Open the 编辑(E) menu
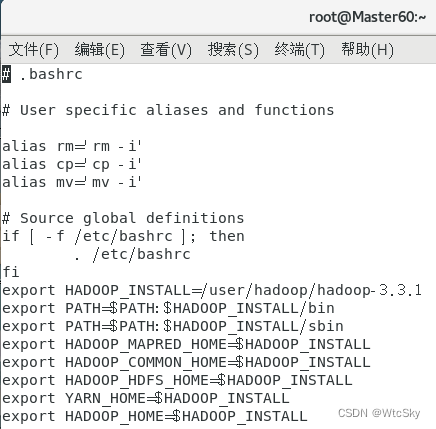436x429 pixels. click(100, 50)
